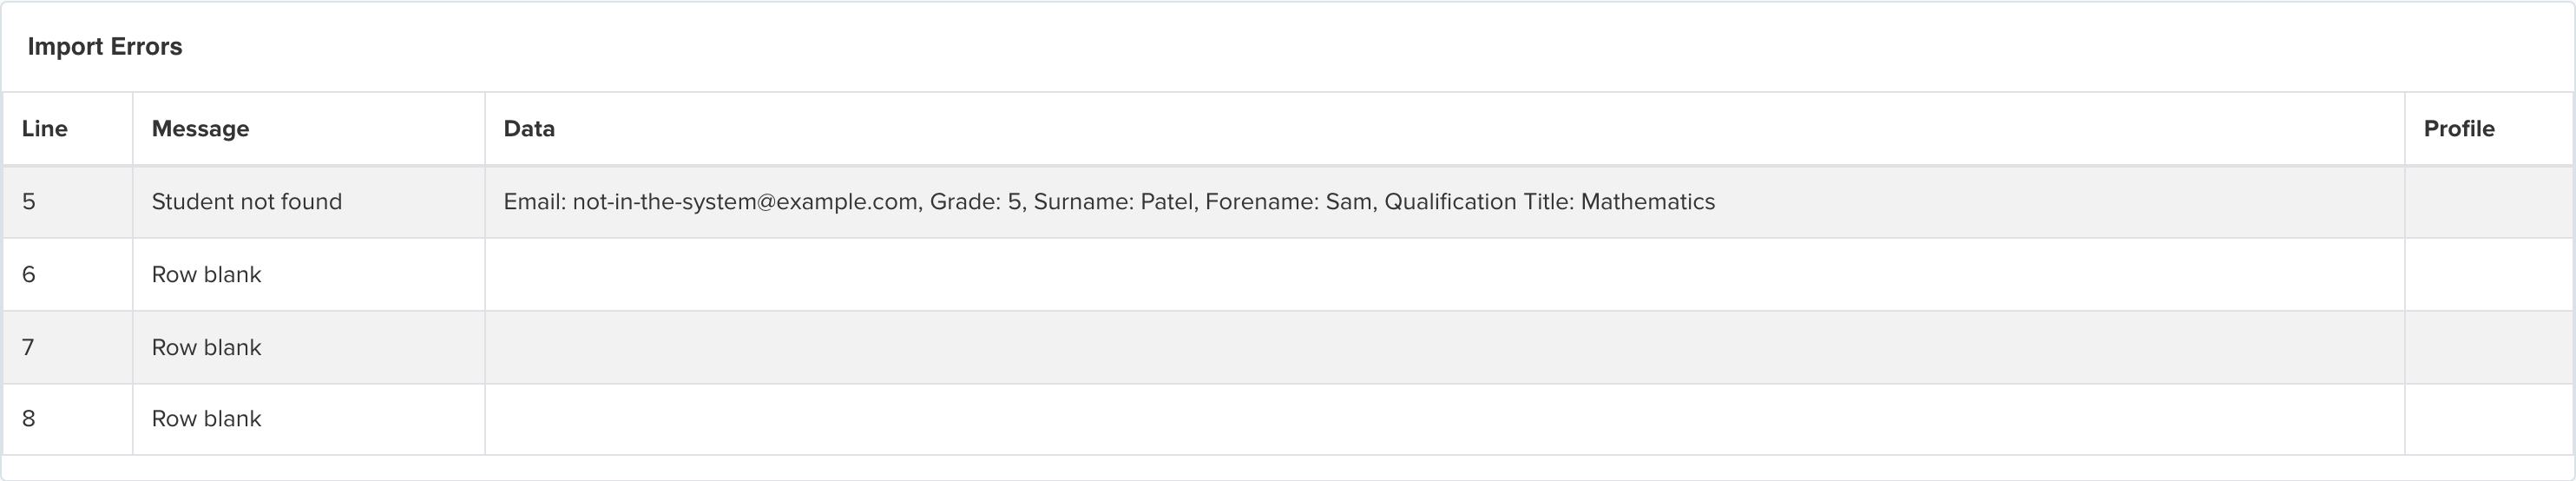Click empty Data cell on line 6
This screenshot has height=481, width=2576.
(x=1445, y=275)
